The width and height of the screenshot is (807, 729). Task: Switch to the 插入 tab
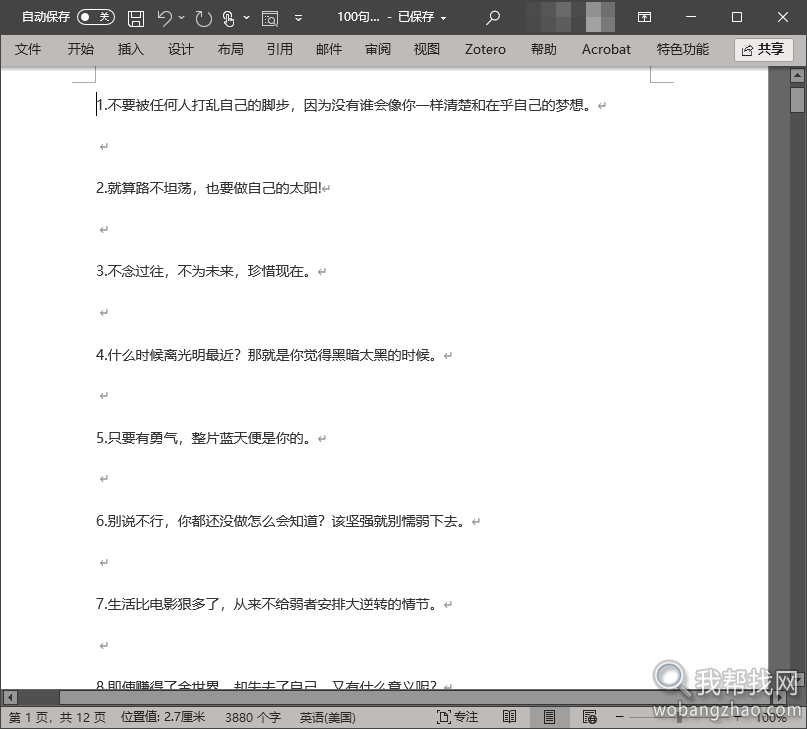pyautogui.click(x=131, y=49)
